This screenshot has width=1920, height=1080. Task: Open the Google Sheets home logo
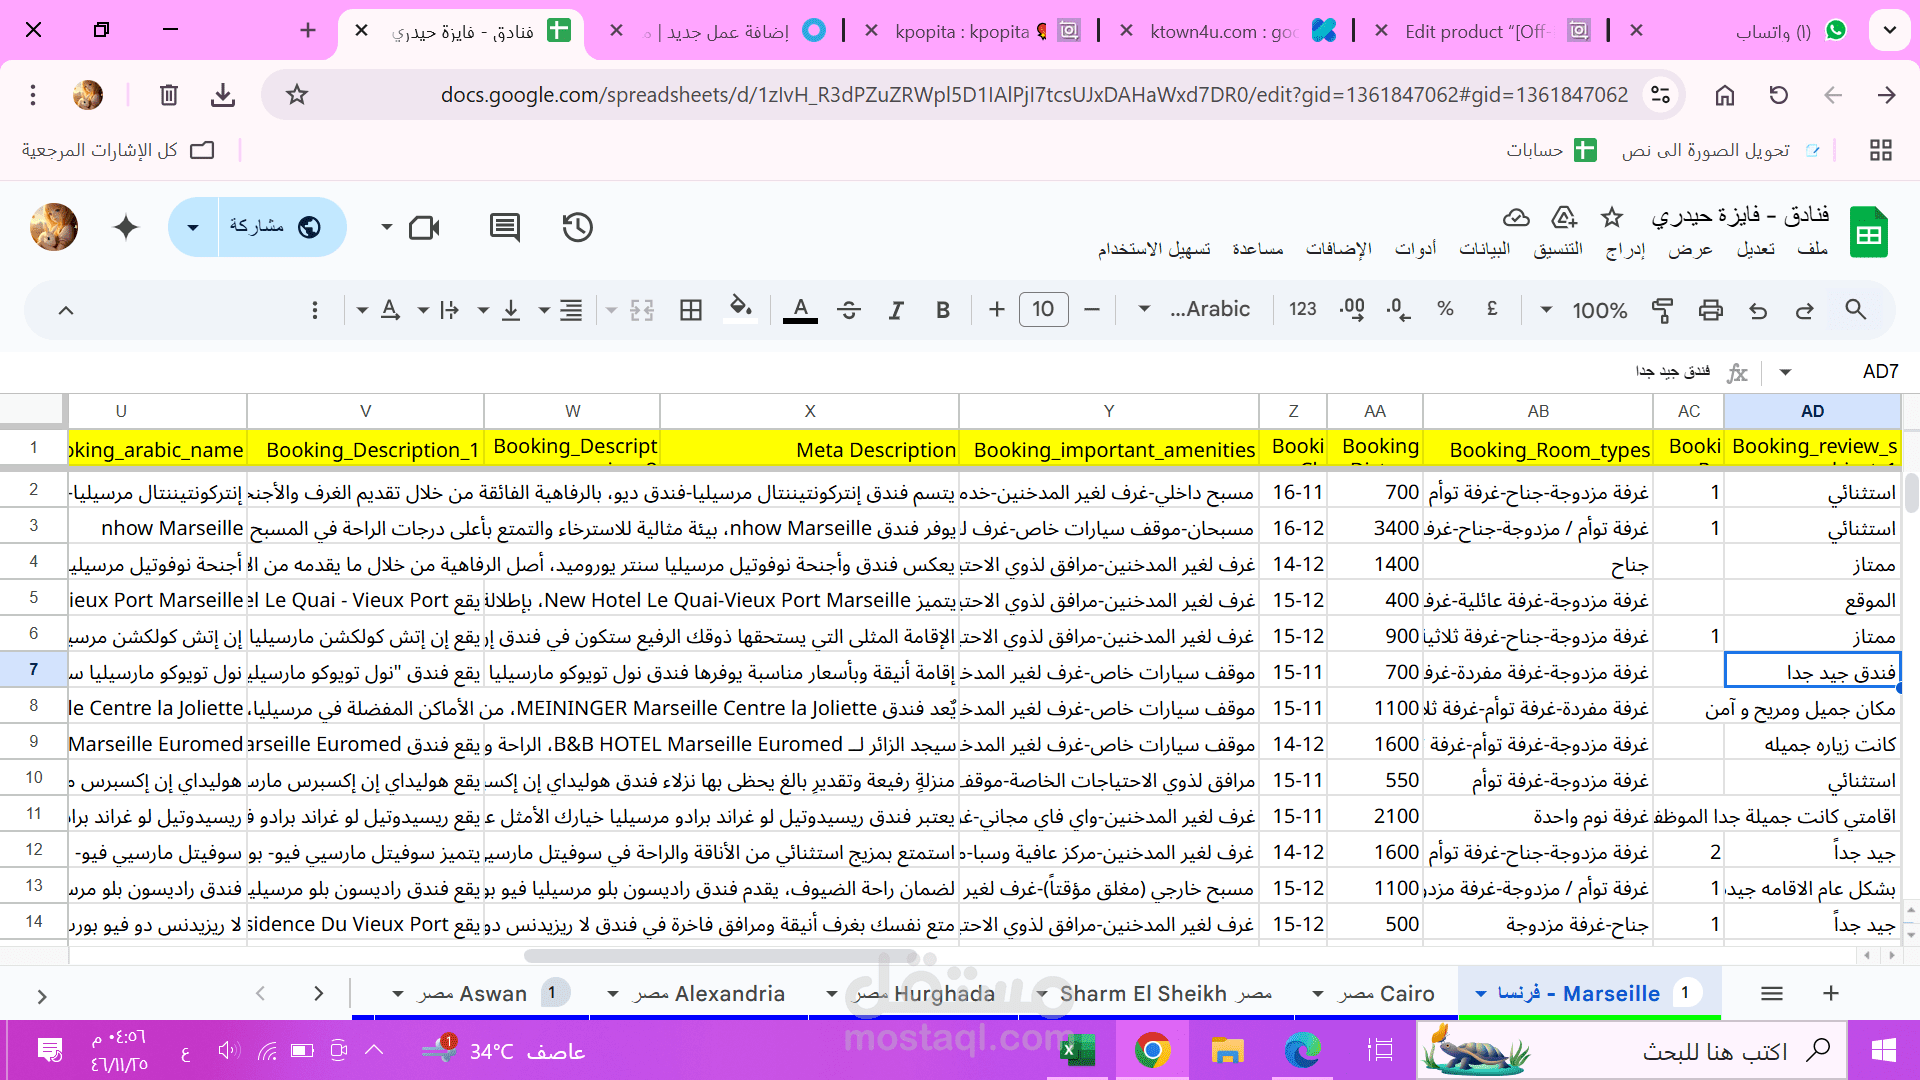1868,232
